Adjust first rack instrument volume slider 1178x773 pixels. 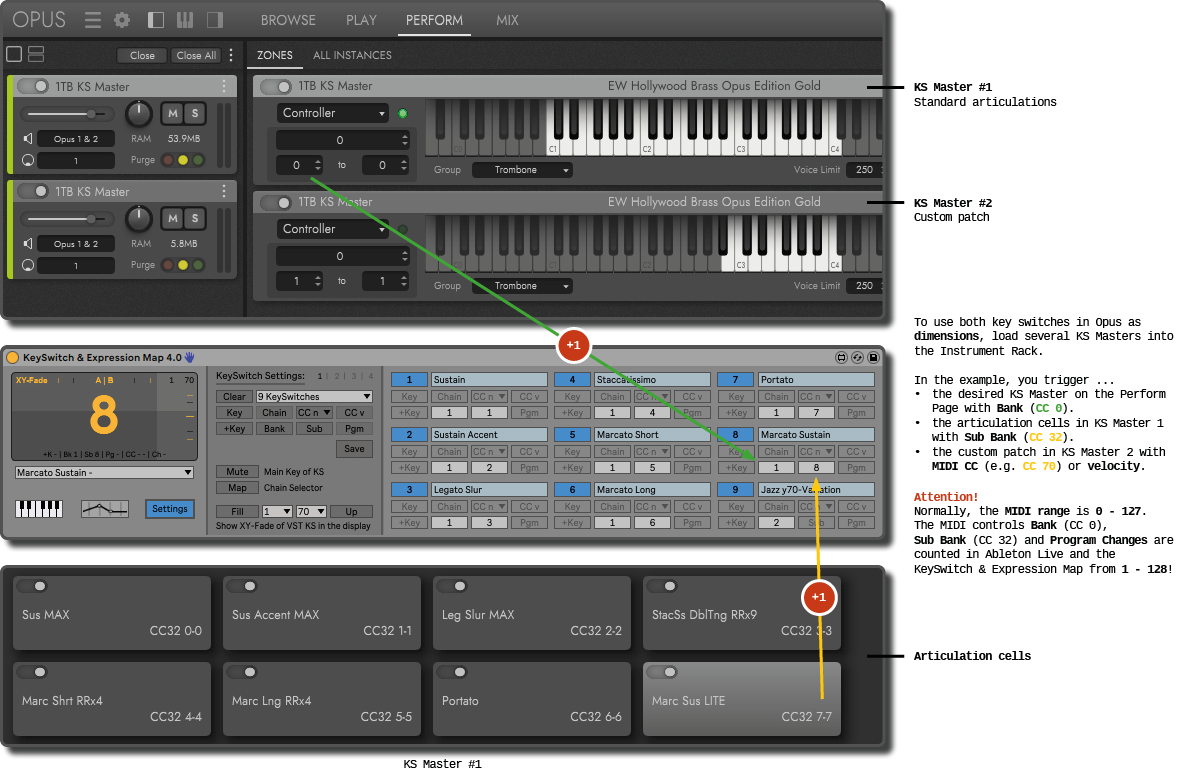pos(66,114)
